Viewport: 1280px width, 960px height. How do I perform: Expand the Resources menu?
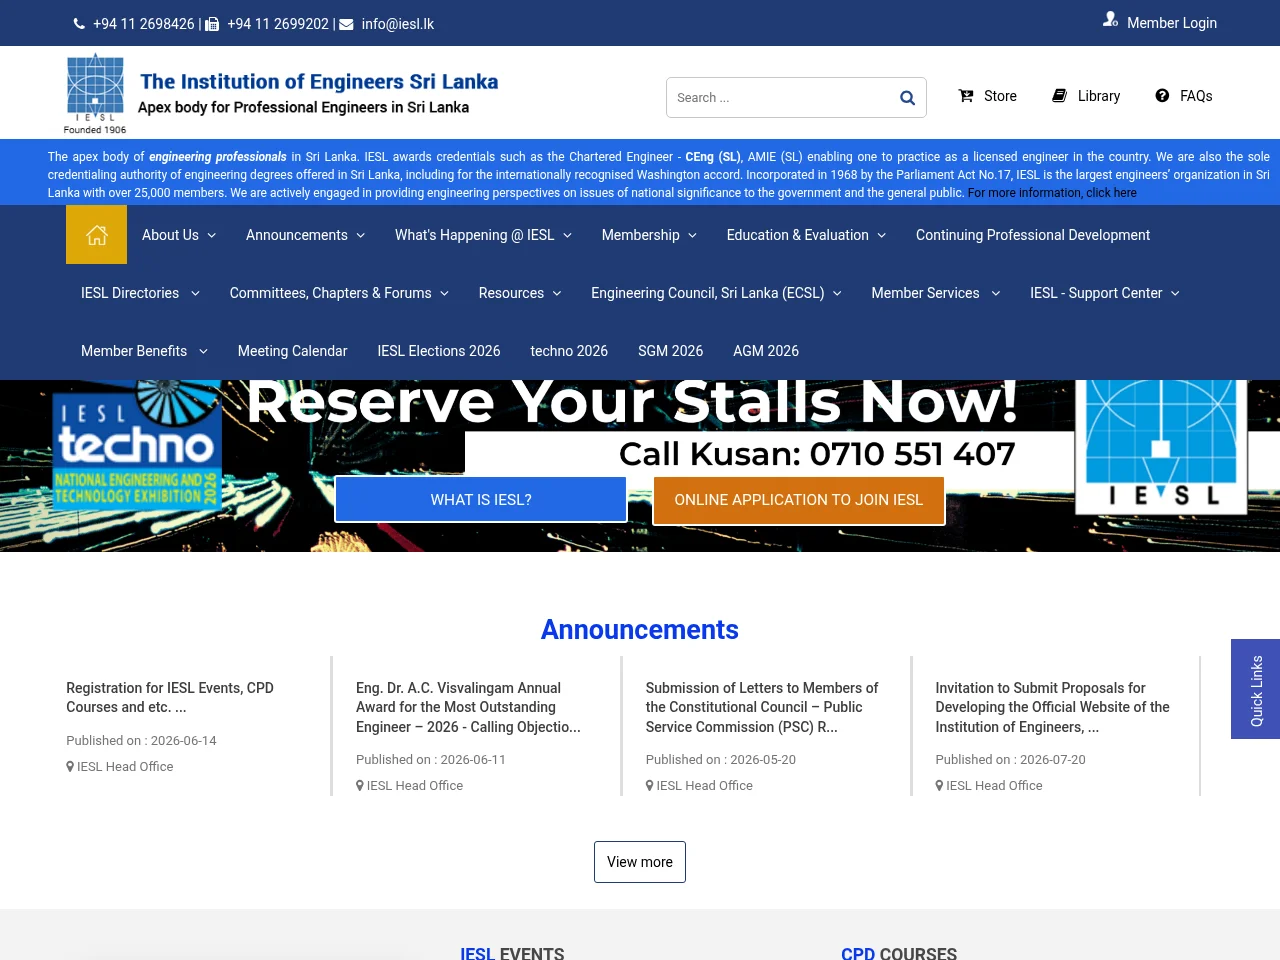tap(520, 293)
